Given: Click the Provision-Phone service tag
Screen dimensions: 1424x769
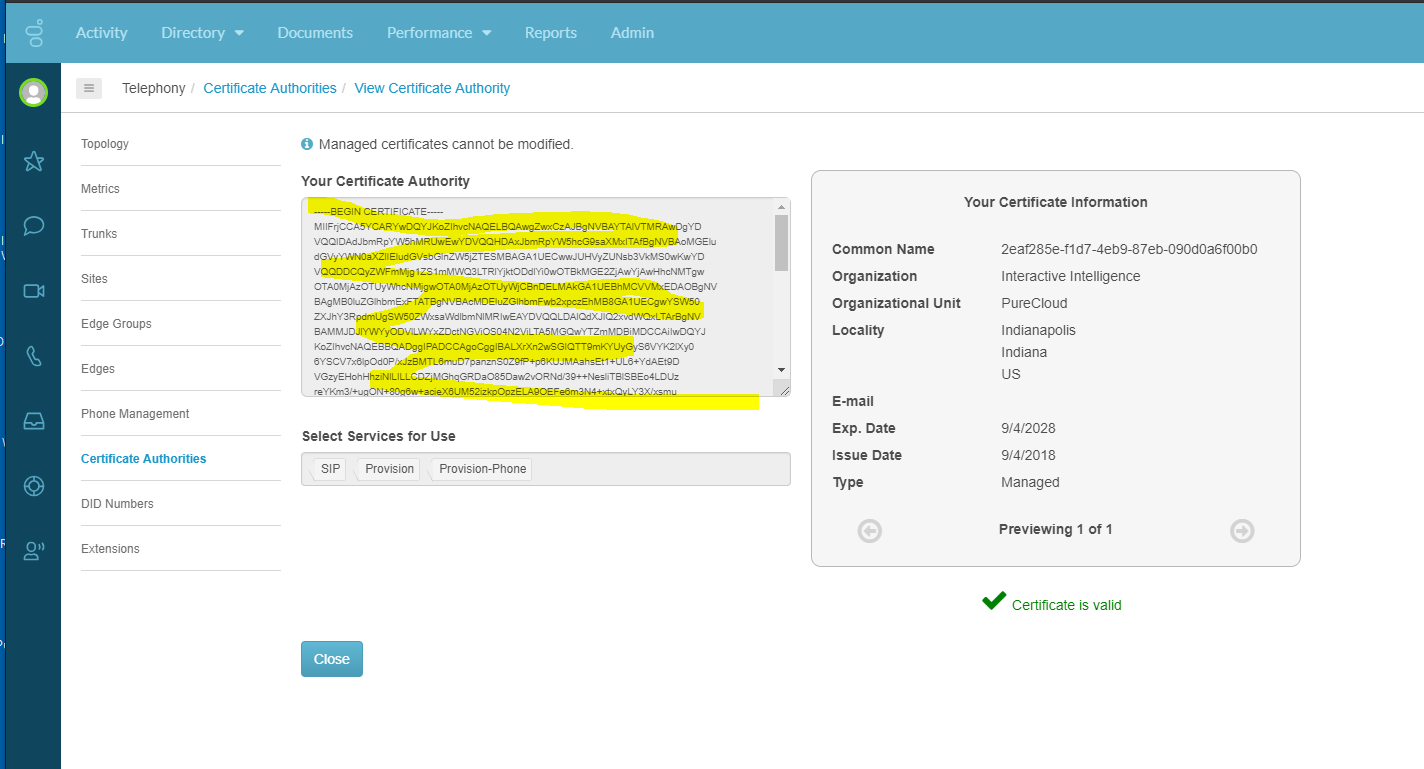Looking at the screenshot, I should (481, 469).
